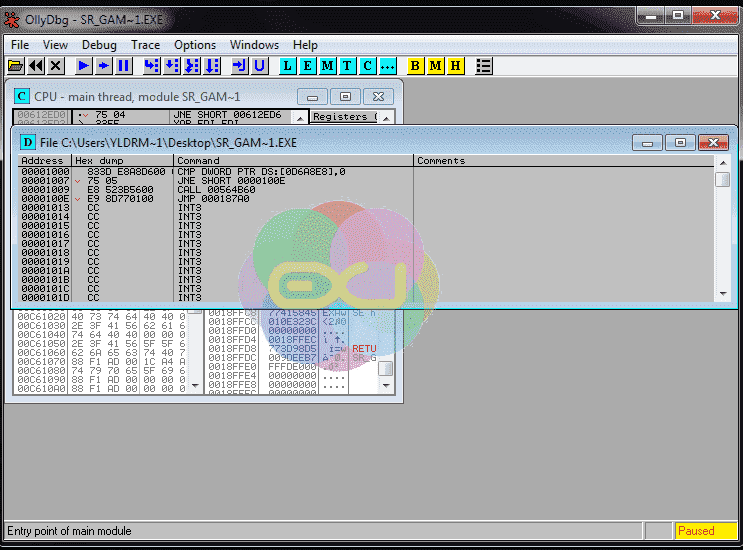Click the U execute till user code icon
Viewport: 743px width, 550px height.
click(260, 65)
